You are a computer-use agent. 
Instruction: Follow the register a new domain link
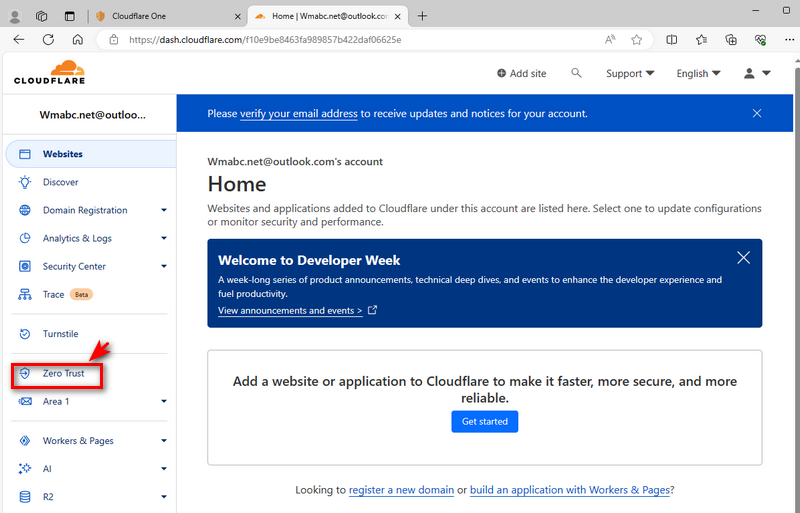pyautogui.click(x=401, y=490)
